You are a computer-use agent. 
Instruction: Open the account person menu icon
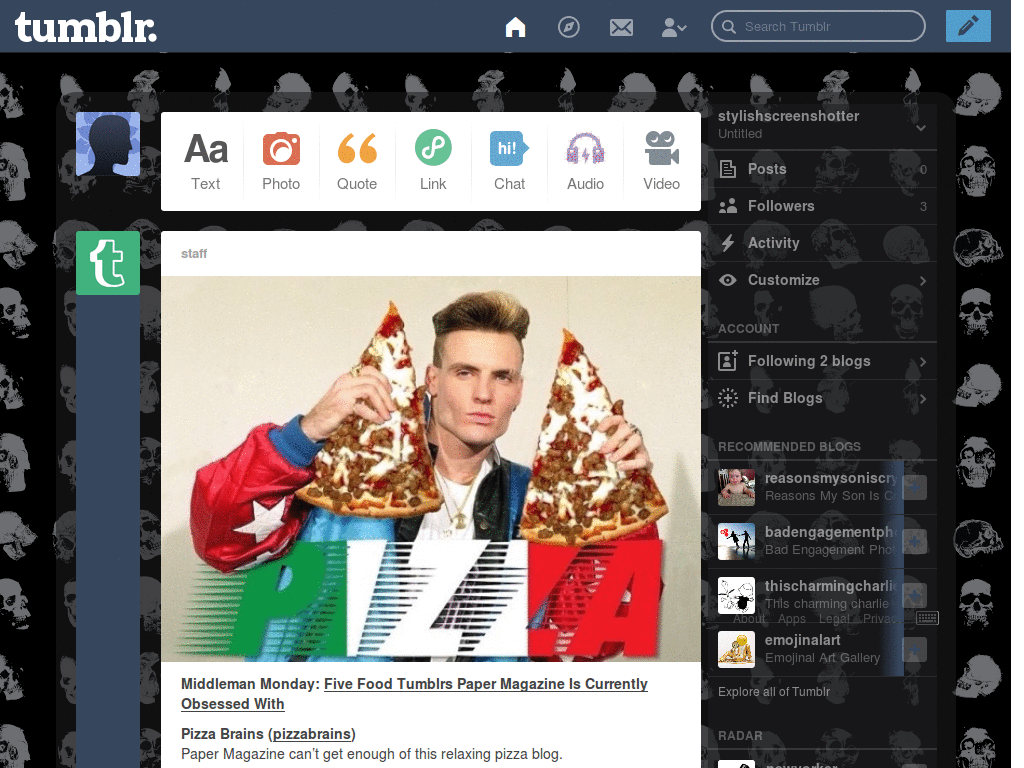tap(674, 27)
